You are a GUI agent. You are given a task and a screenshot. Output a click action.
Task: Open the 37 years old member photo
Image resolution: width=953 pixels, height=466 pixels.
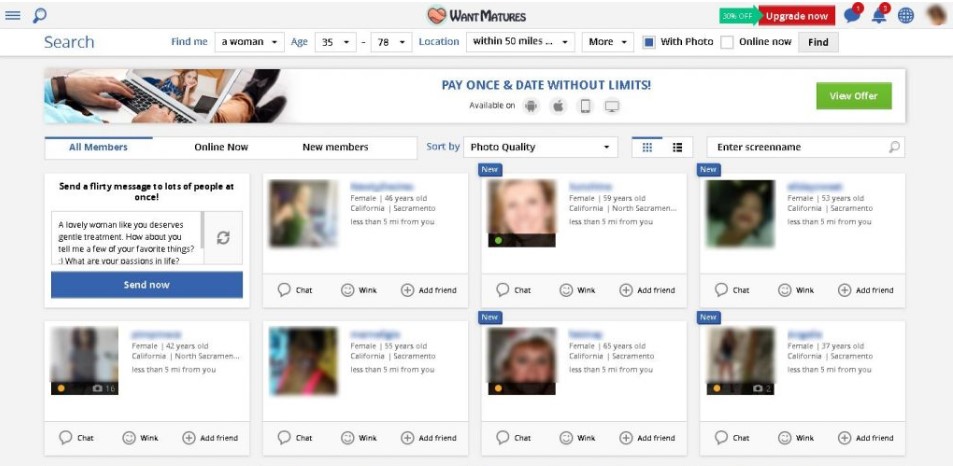click(x=740, y=361)
